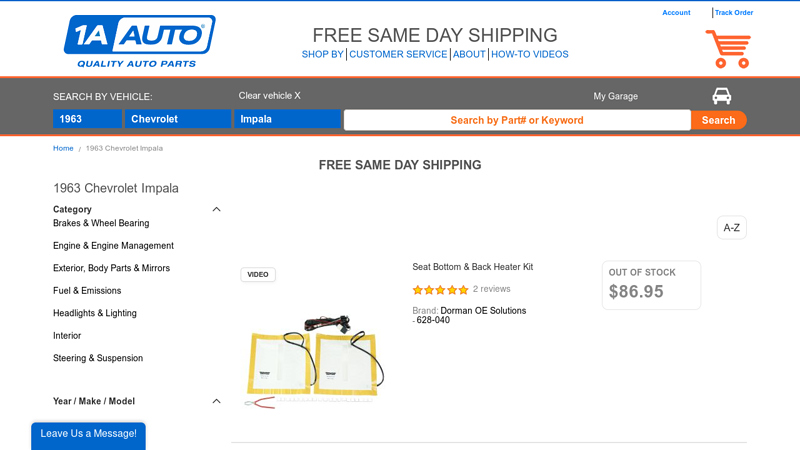Image resolution: width=800 pixels, height=450 pixels.
Task: Open the shopping cart icon
Action: pyautogui.click(x=728, y=48)
